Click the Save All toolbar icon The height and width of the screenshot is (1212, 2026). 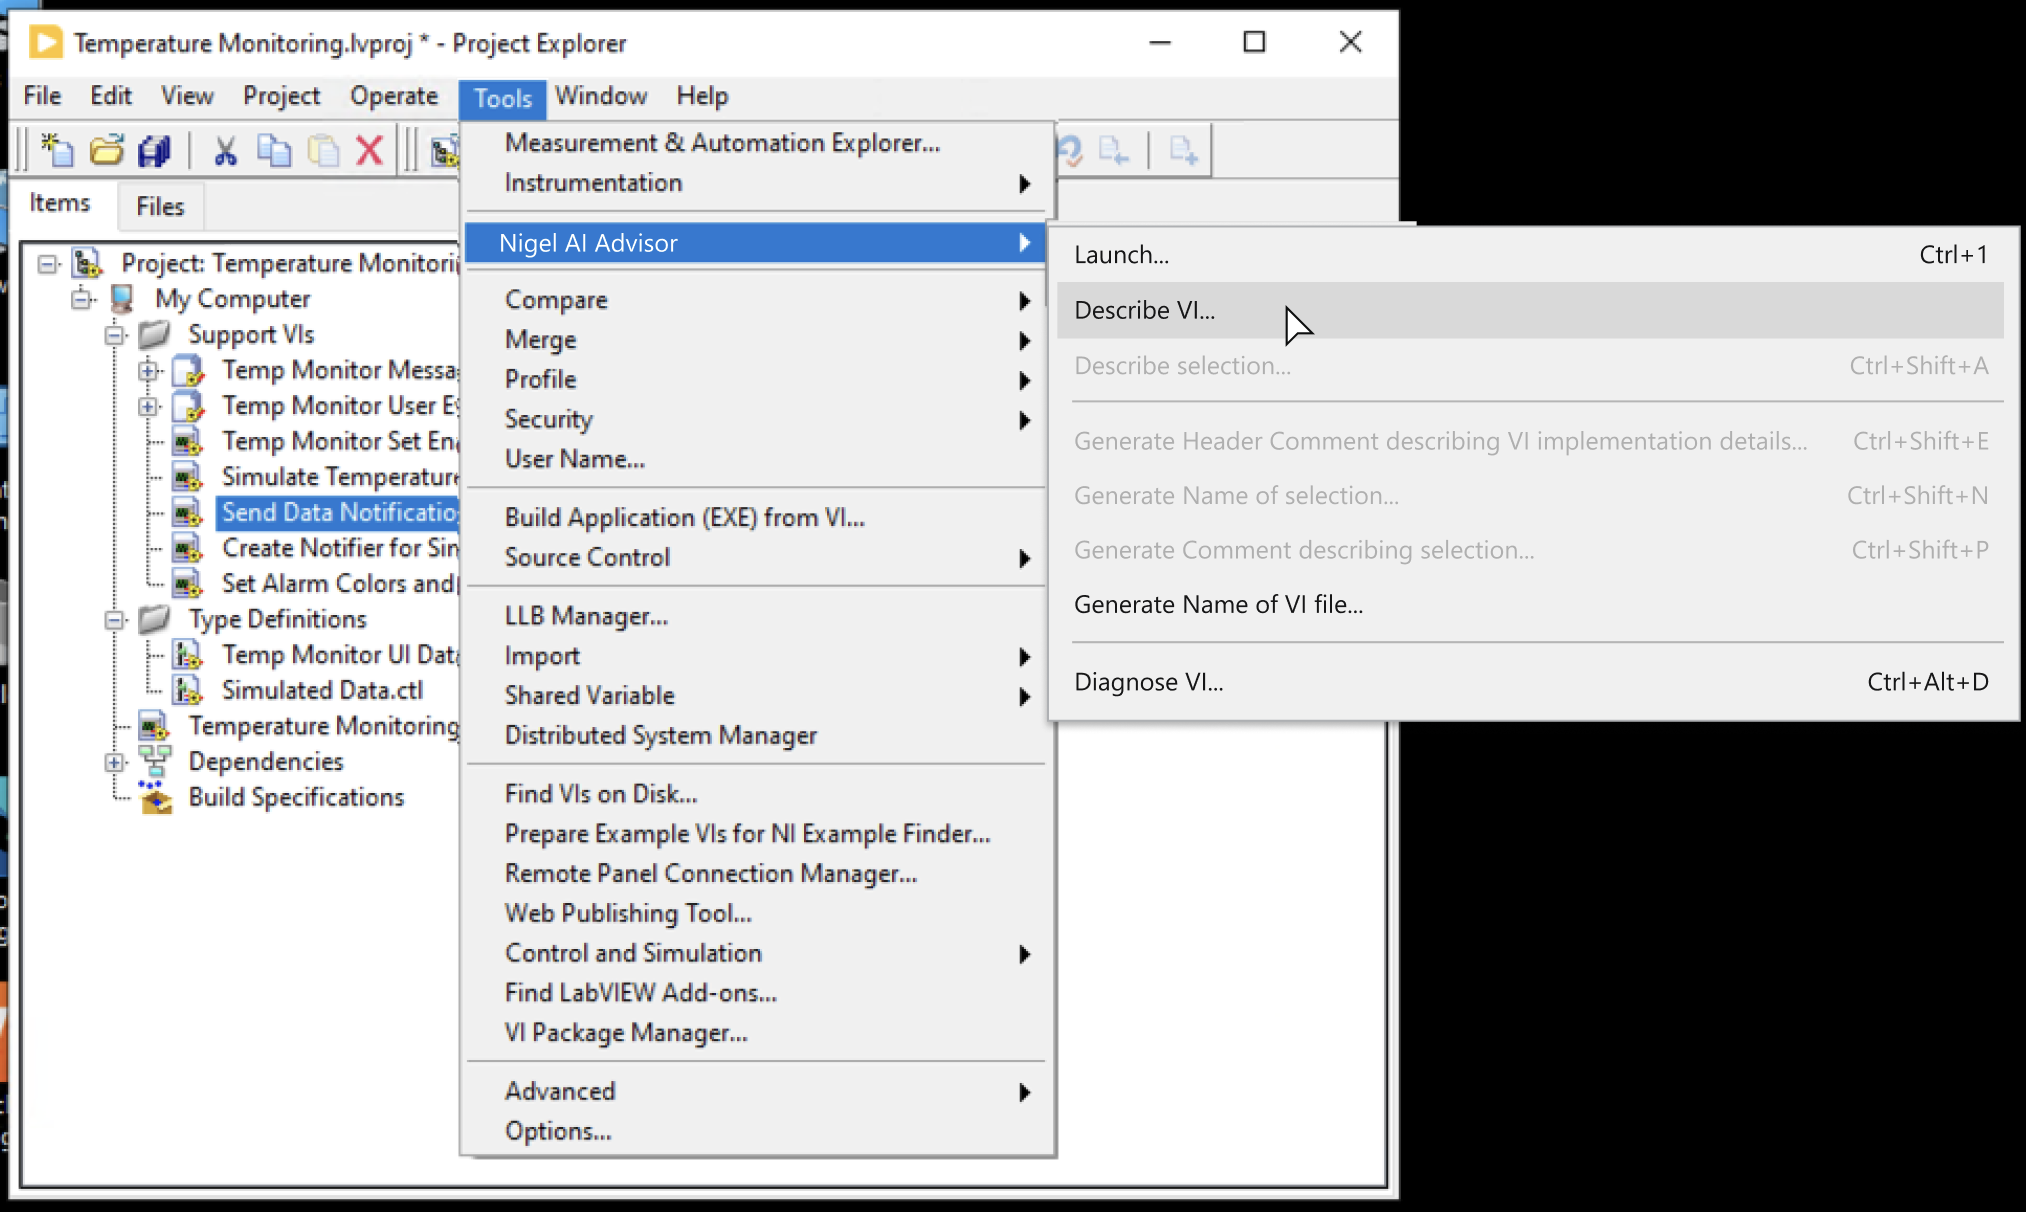(154, 151)
